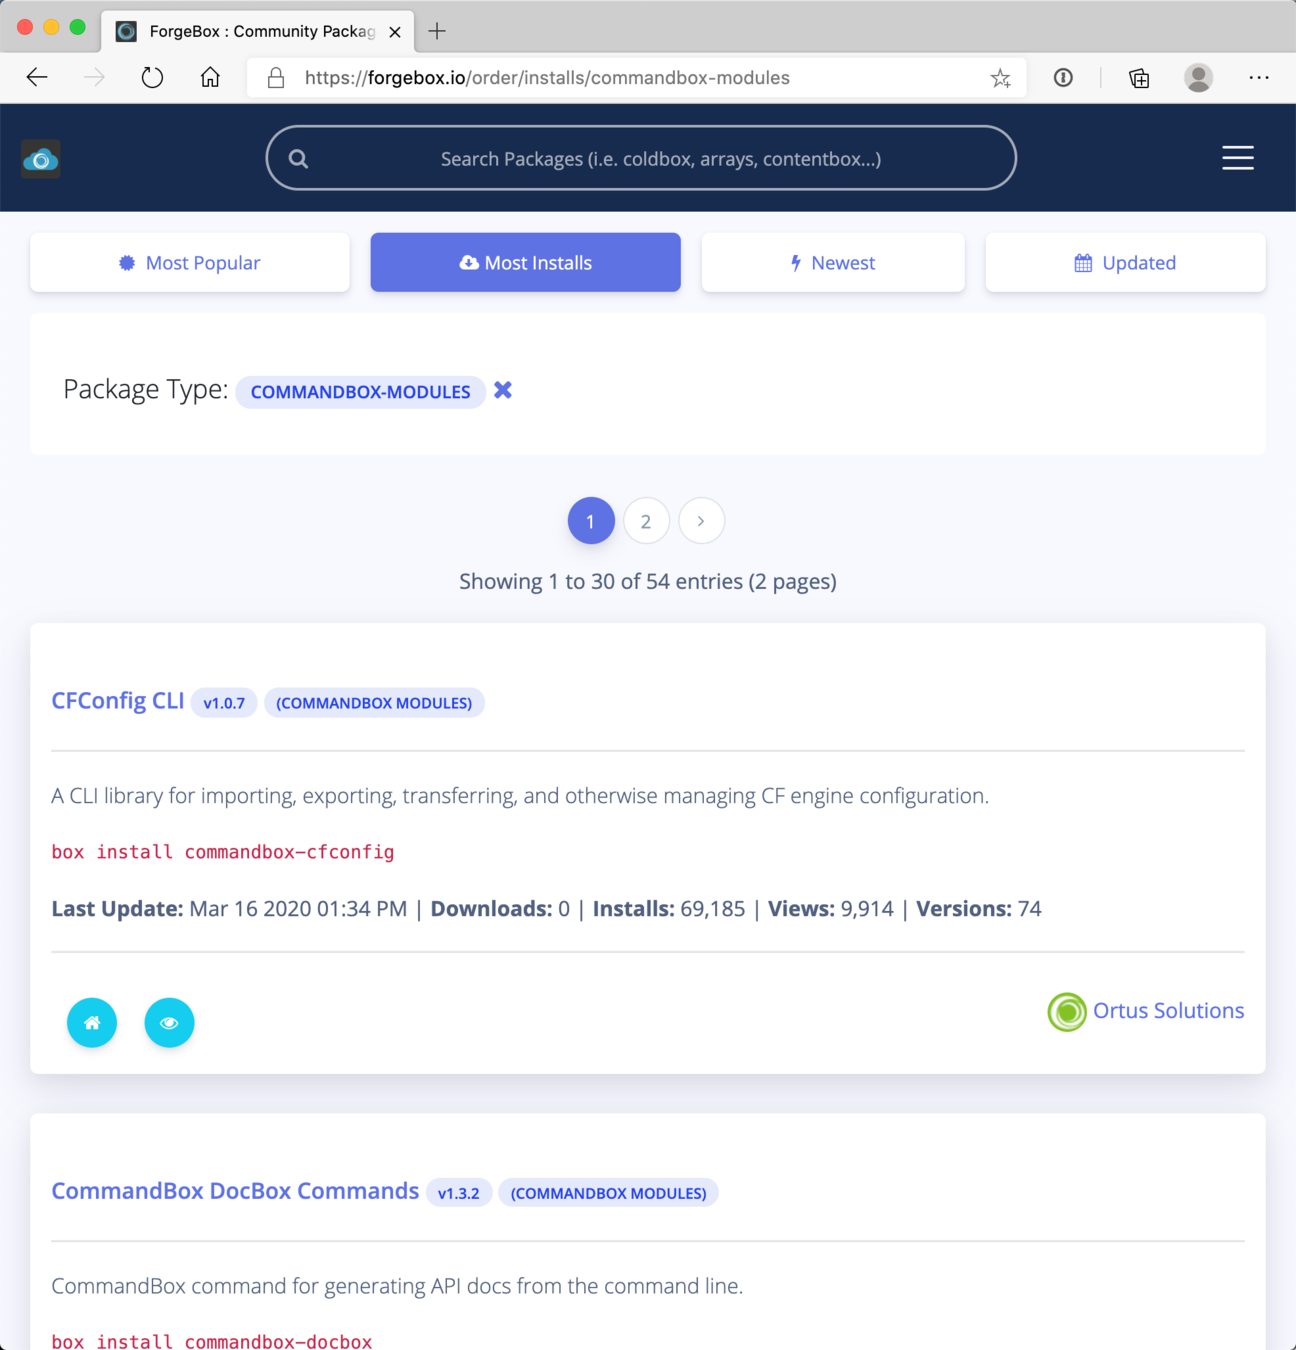Open the Ortus Solutions author link
The image size is (1296, 1350).
(x=1168, y=1011)
